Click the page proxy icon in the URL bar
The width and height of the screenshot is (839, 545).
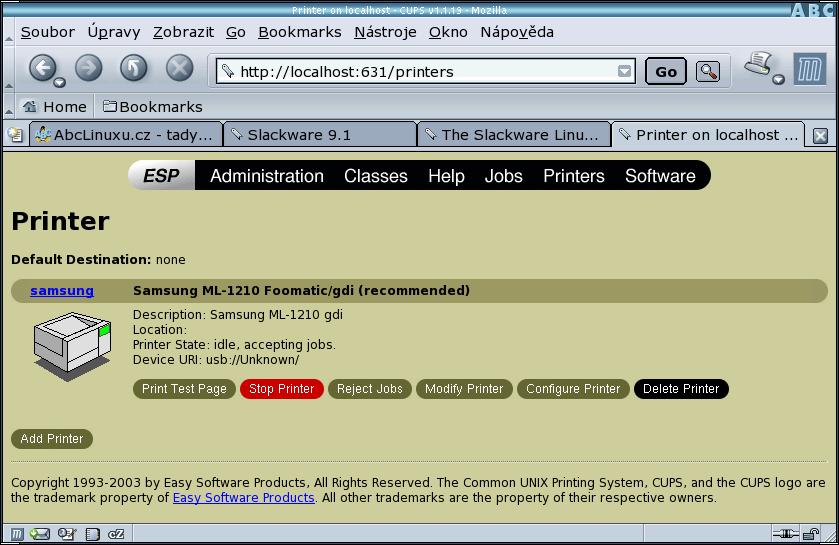(x=228, y=71)
